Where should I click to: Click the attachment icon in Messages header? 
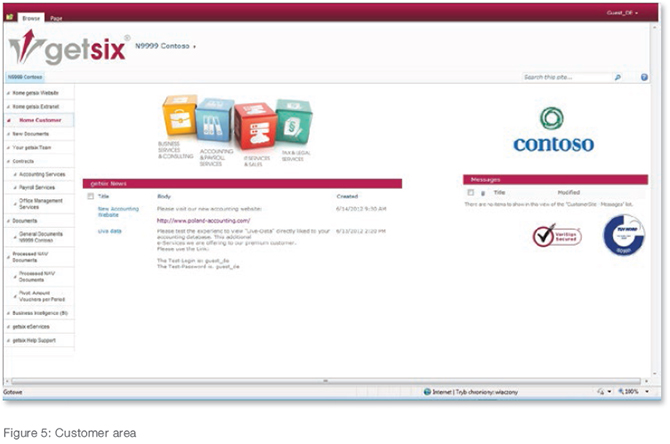(483, 193)
